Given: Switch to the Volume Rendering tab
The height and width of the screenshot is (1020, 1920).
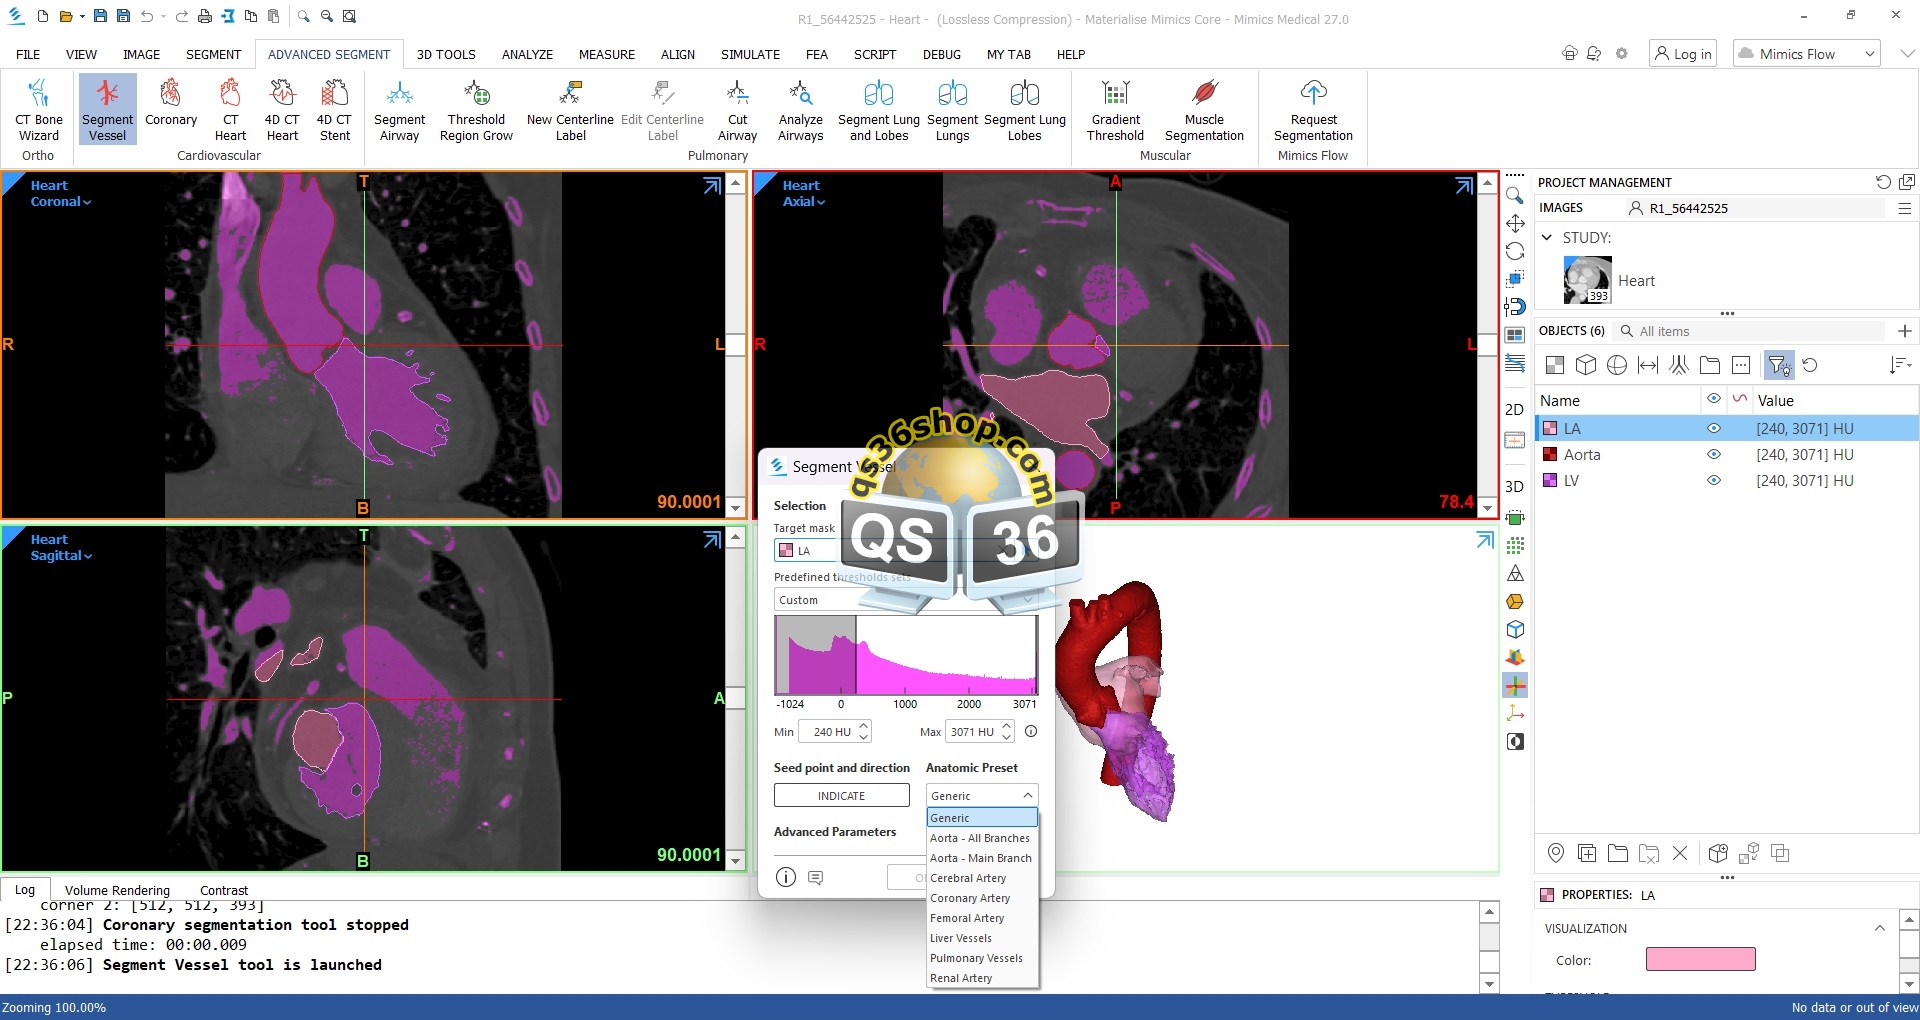Looking at the screenshot, I should tap(117, 890).
